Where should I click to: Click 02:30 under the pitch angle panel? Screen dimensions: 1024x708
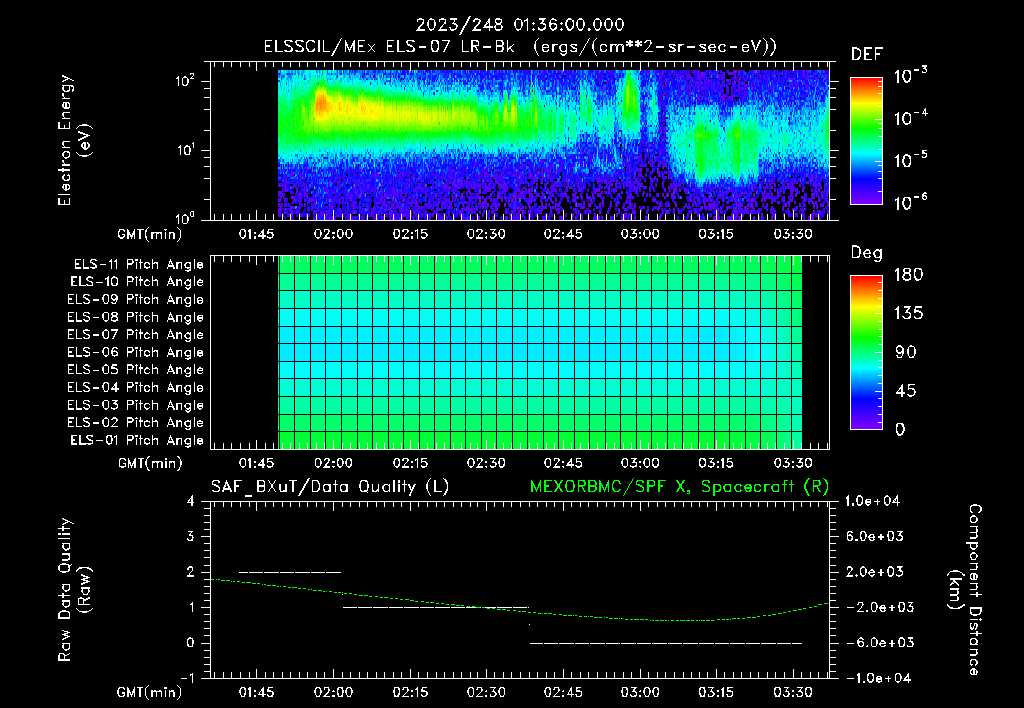(486, 464)
